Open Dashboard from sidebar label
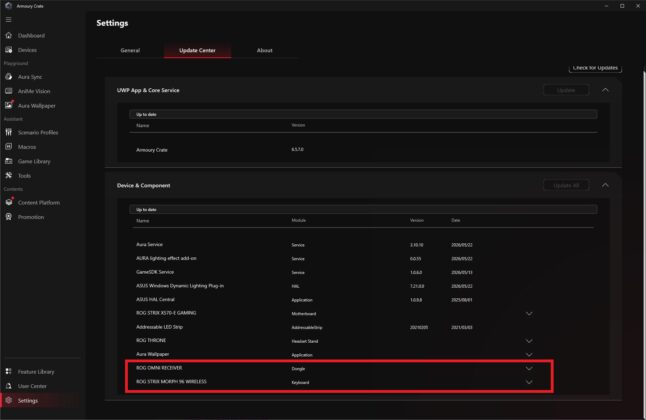This screenshot has width=646, height=420. pyautogui.click(x=31, y=35)
